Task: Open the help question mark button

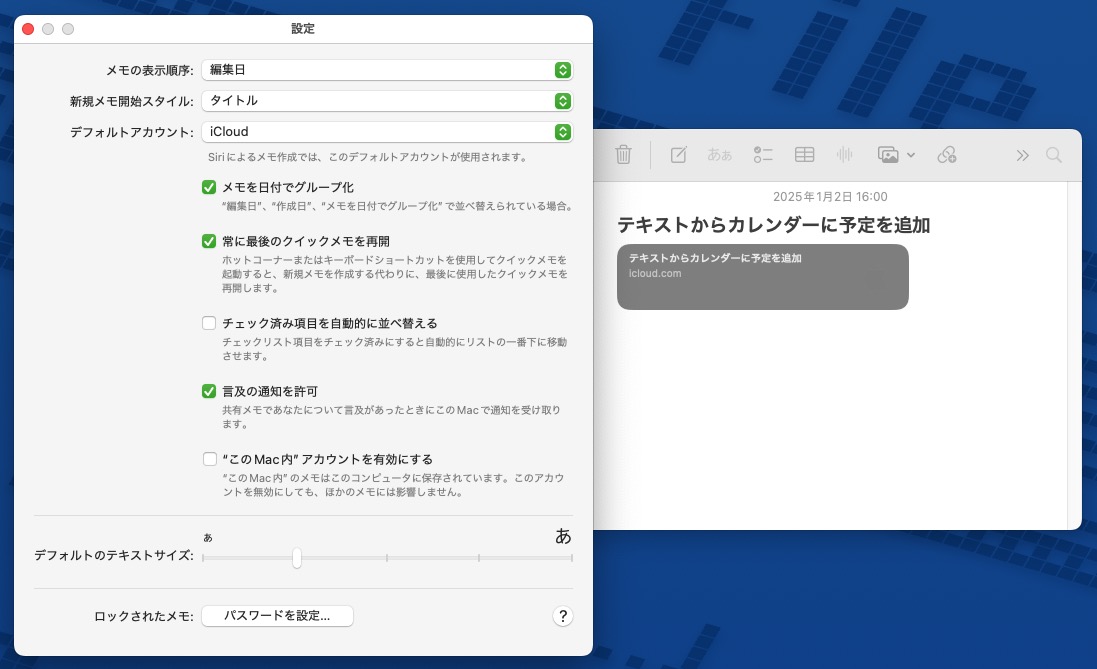Action: [562, 616]
